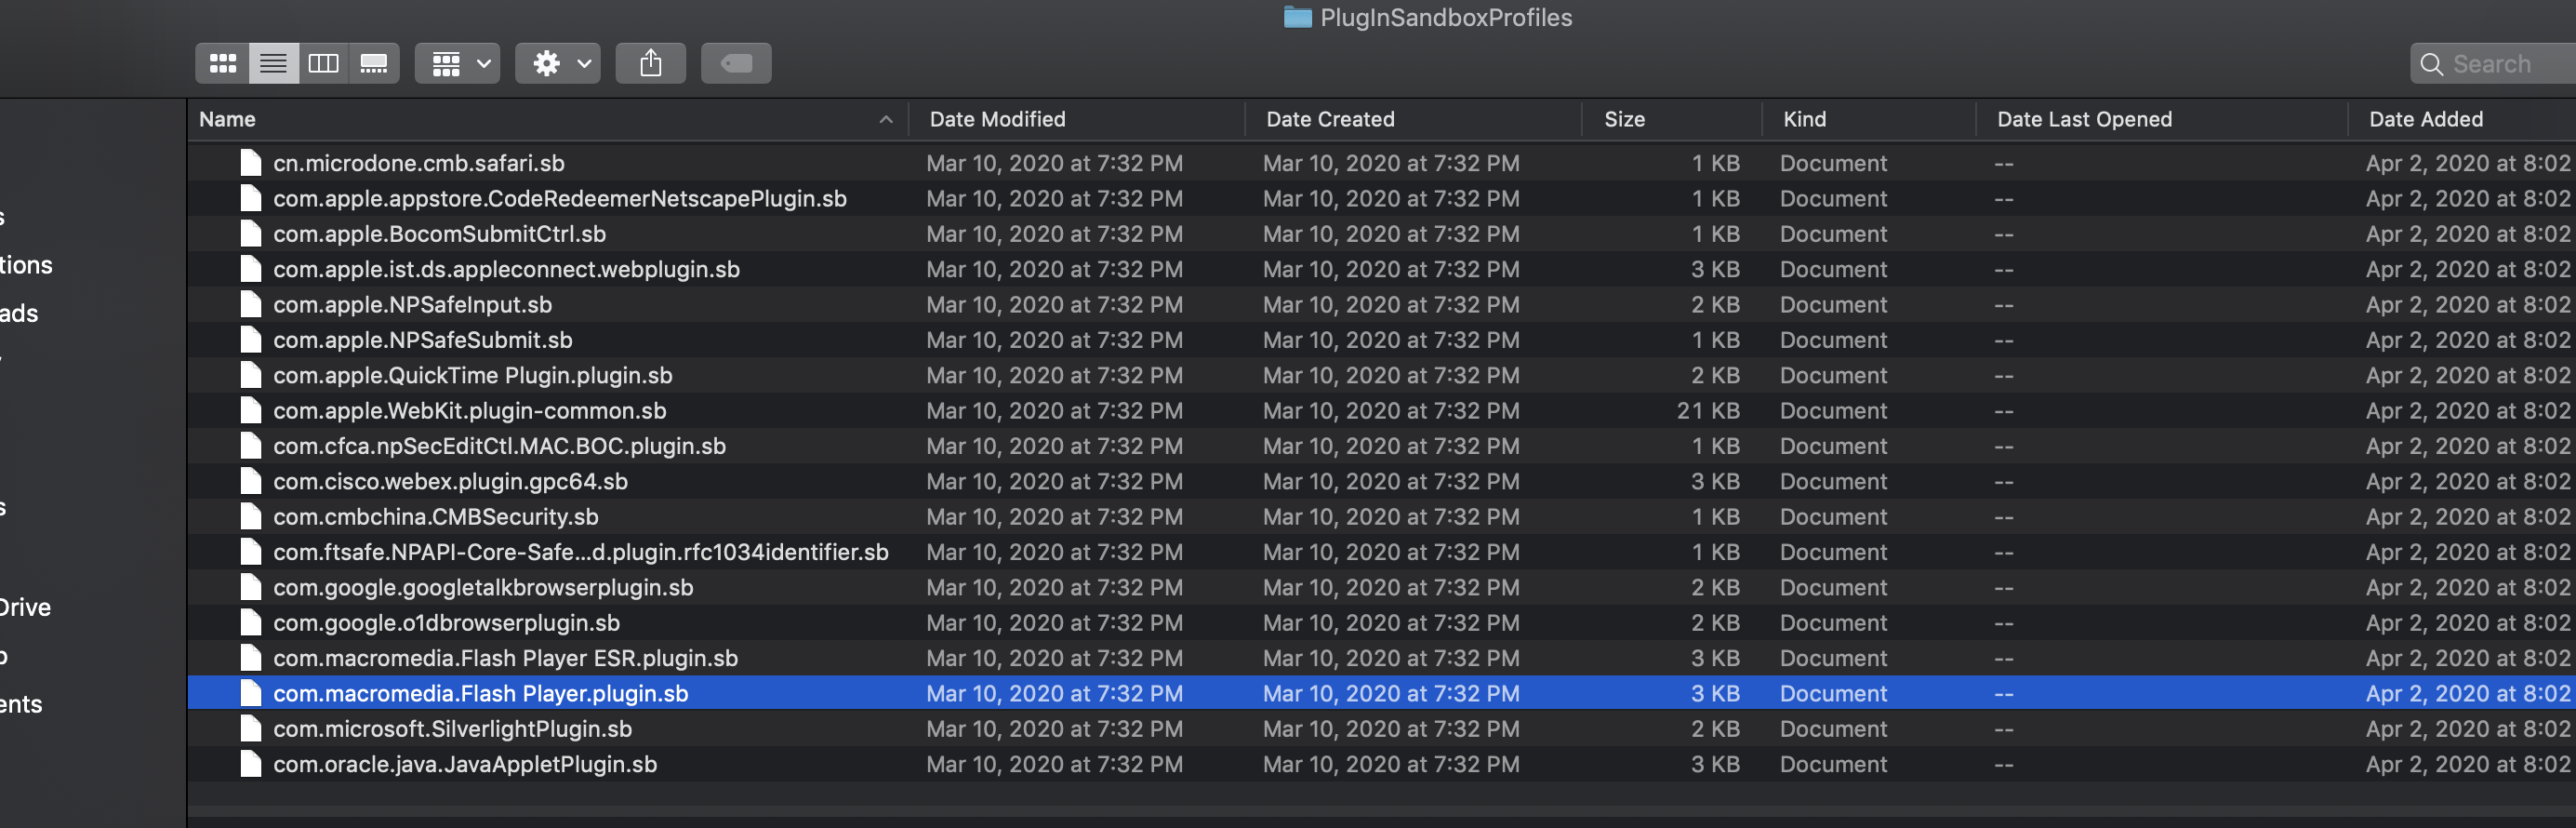Select com.cisco.webex.plugin.gpc64.sb file
Screen dimensions: 2576x828
tap(1380, 481)
